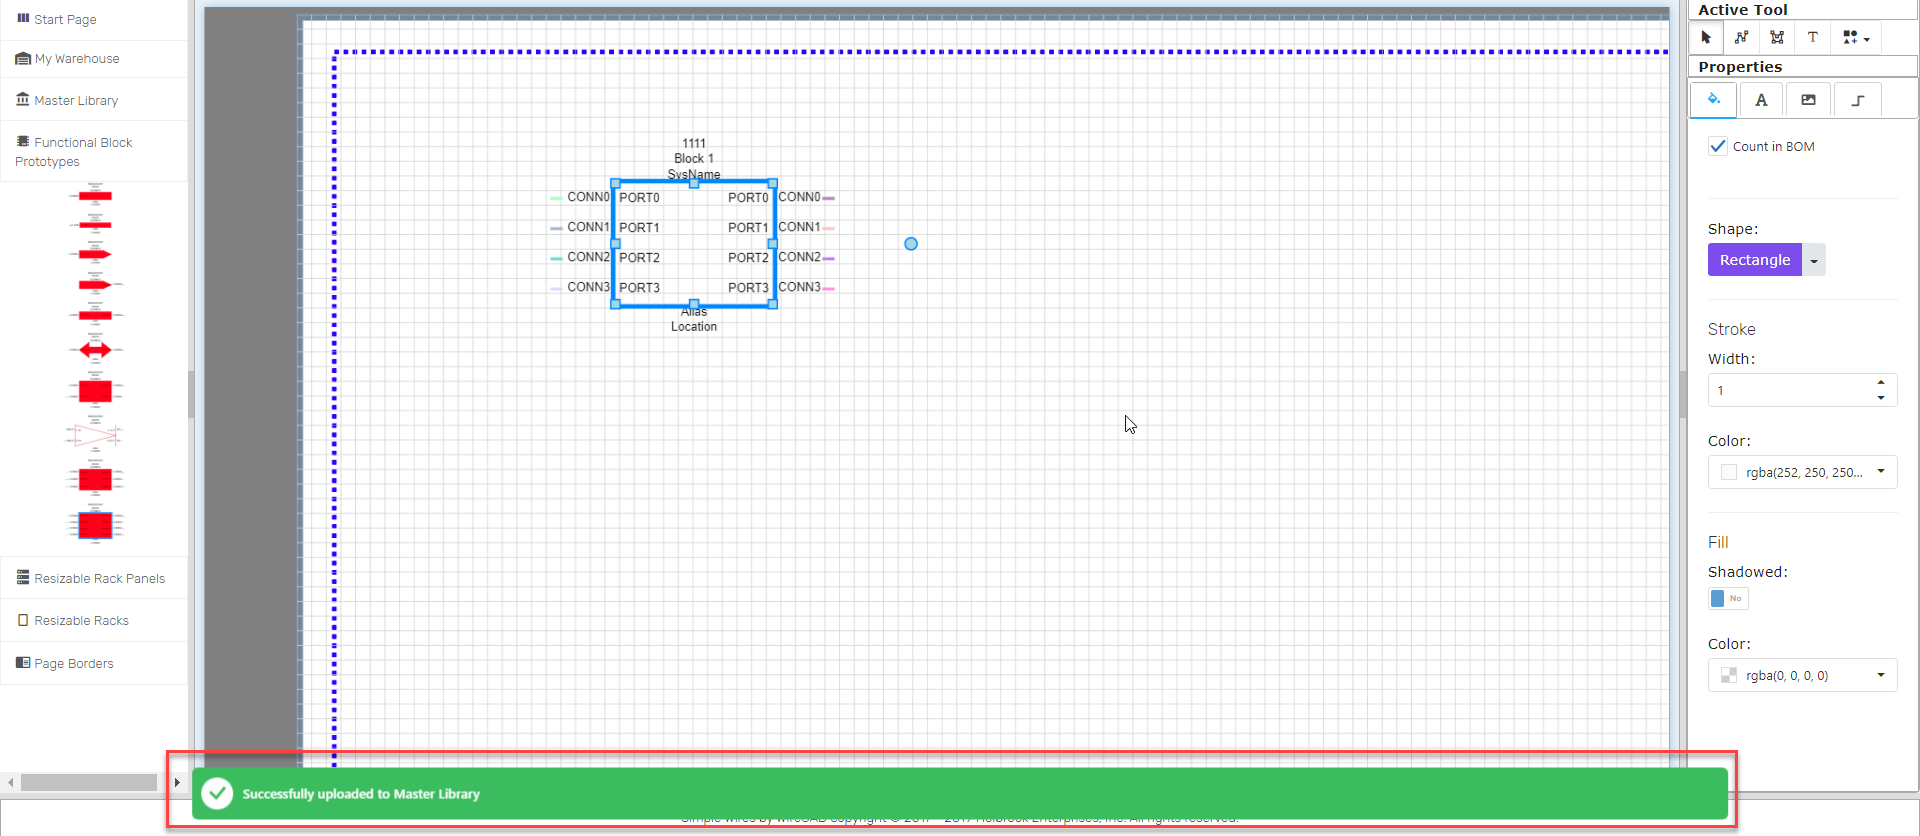The width and height of the screenshot is (1920, 836).
Task: Click the bottom-right corner handle of block
Action: (x=772, y=304)
